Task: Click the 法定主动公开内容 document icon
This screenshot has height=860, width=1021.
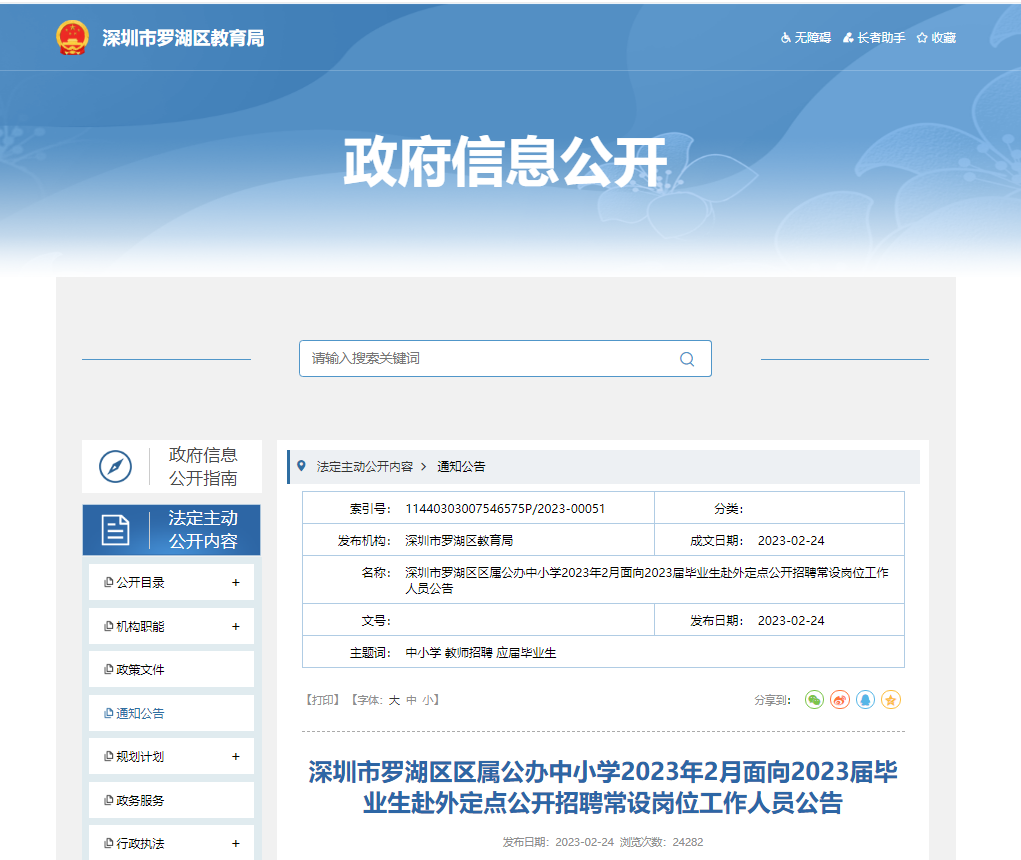Action: coord(115,530)
